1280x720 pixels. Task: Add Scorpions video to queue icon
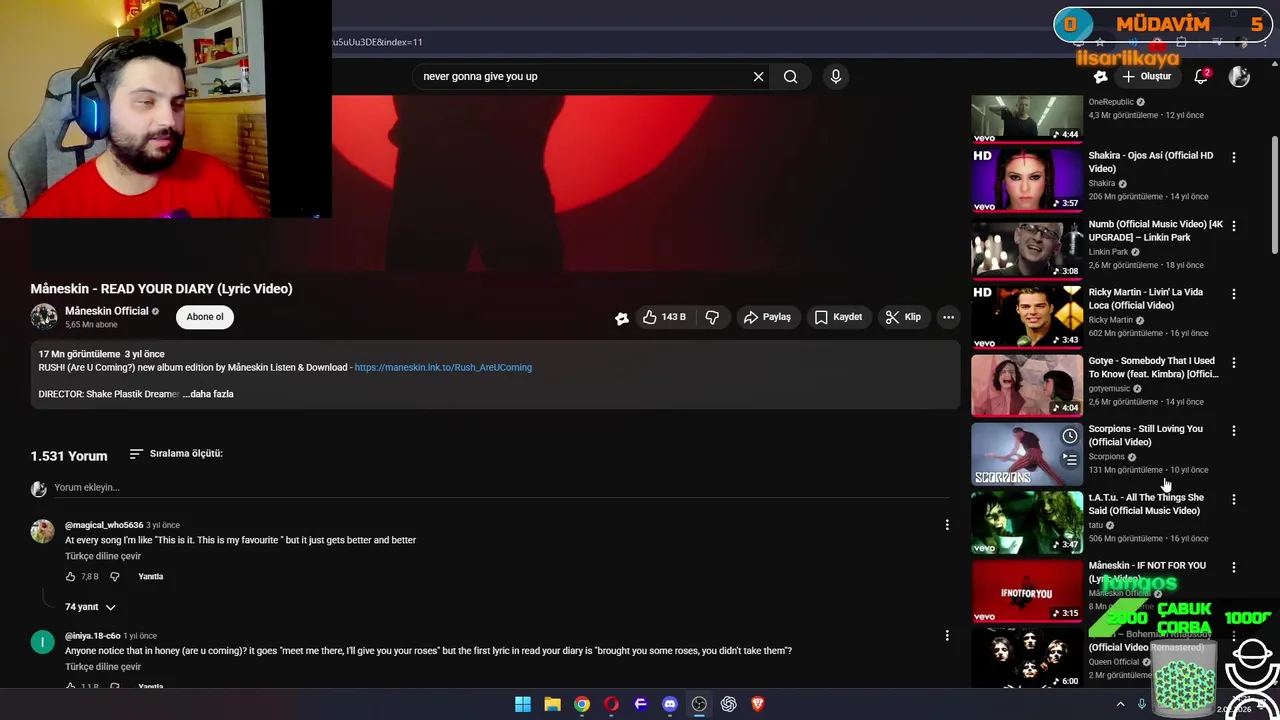[x=1070, y=460]
